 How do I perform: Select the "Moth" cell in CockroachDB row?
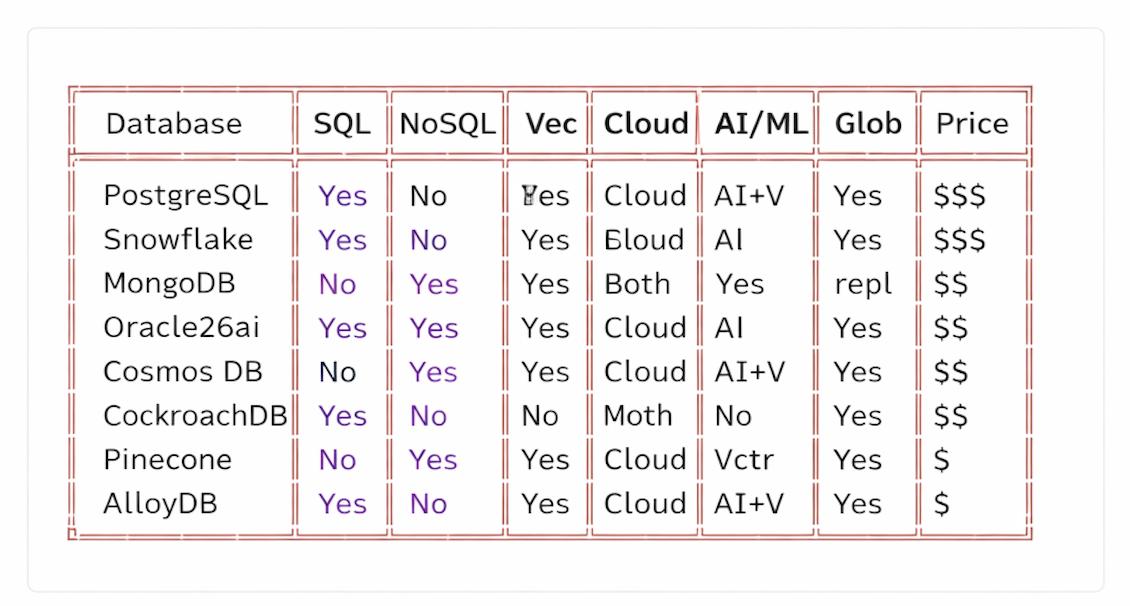pos(638,416)
